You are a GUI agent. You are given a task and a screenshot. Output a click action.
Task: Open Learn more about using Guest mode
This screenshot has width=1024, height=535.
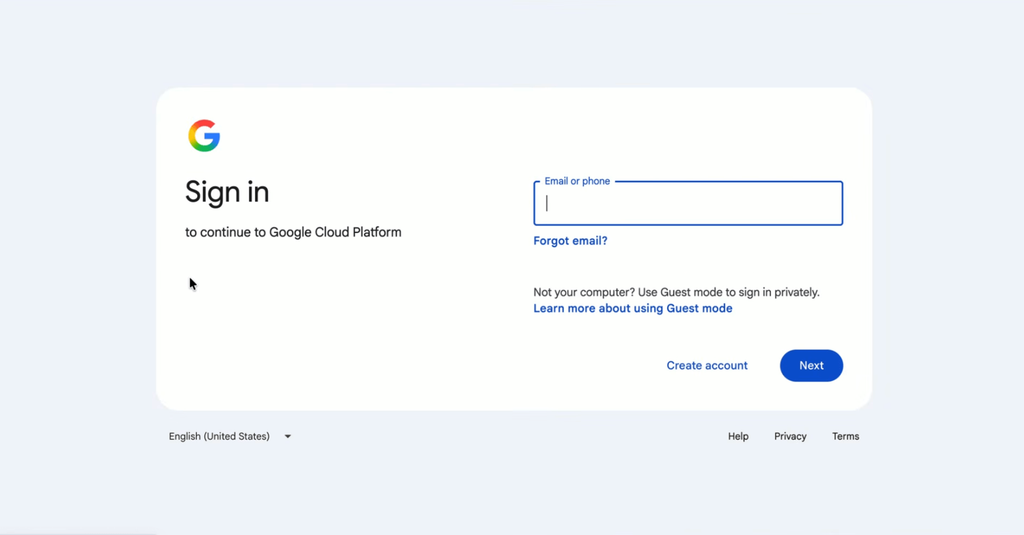(633, 308)
